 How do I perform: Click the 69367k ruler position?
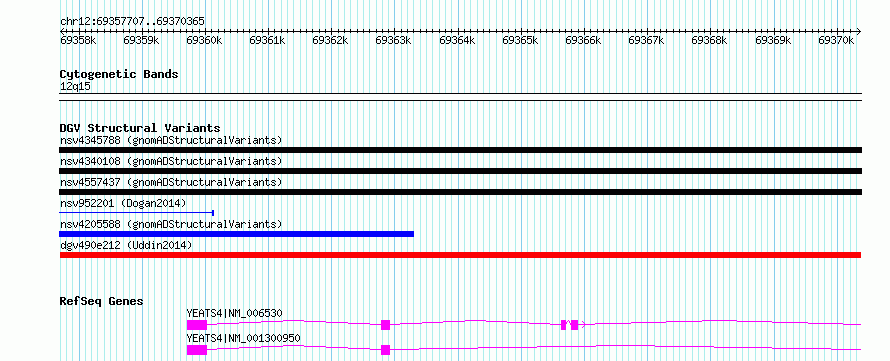pyautogui.click(x=646, y=40)
